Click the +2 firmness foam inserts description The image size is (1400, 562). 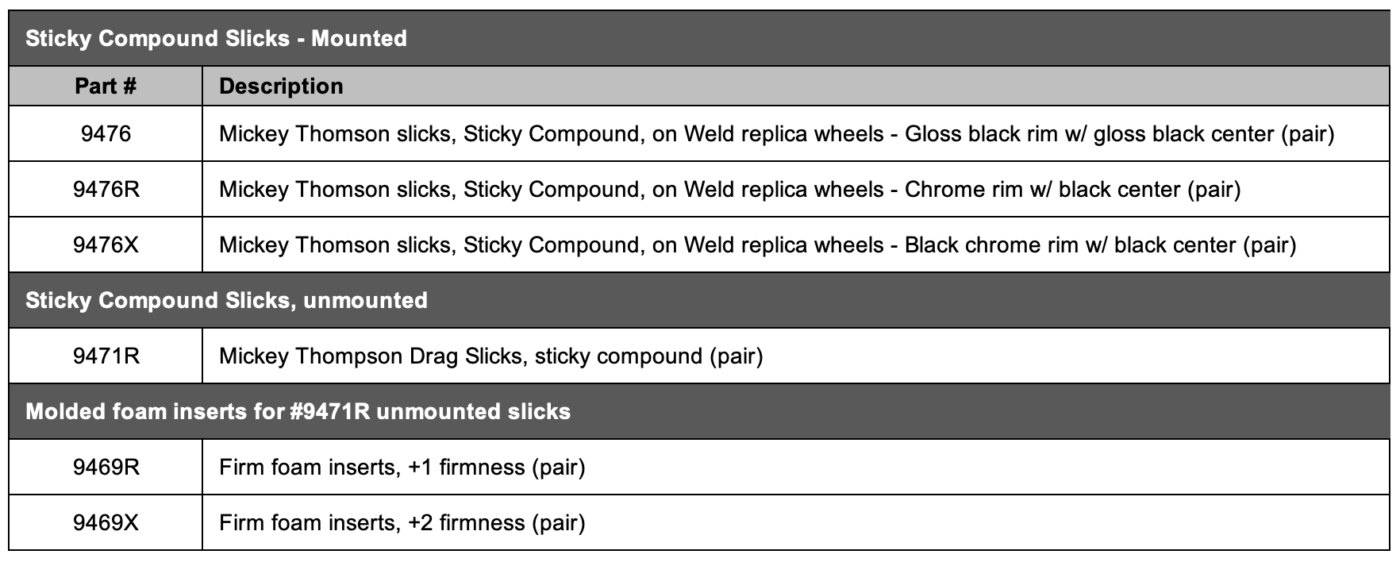pos(402,524)
